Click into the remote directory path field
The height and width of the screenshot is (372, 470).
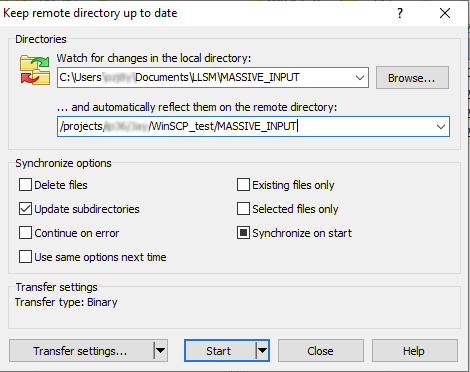click(x=245, y=127)
